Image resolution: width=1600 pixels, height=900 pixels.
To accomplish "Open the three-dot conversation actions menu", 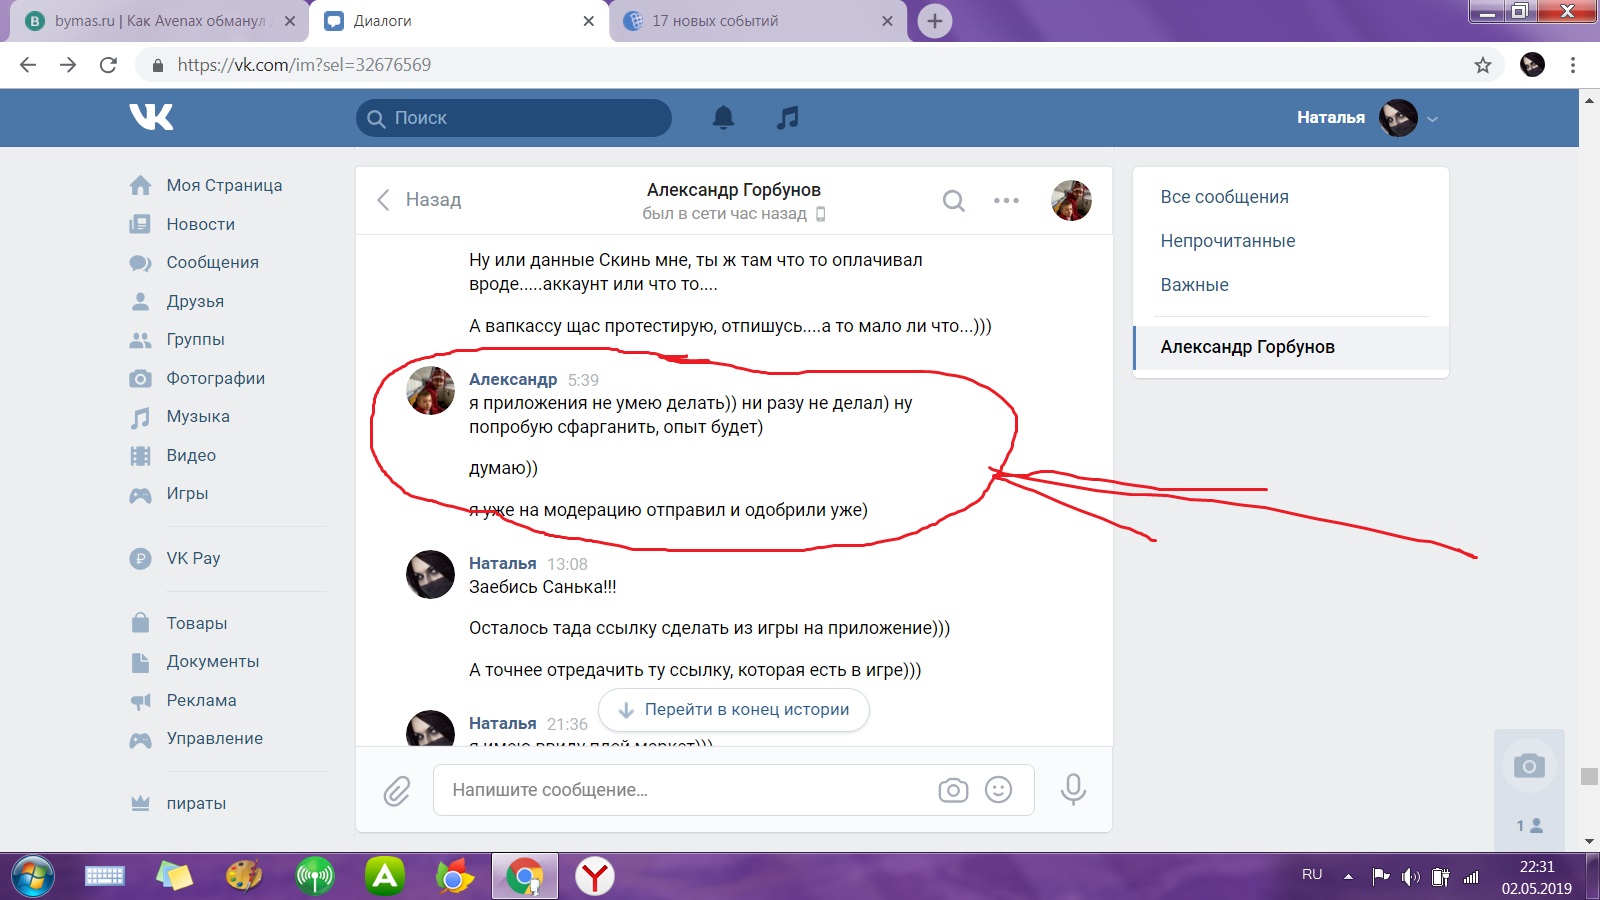I will pos(1006,201).
